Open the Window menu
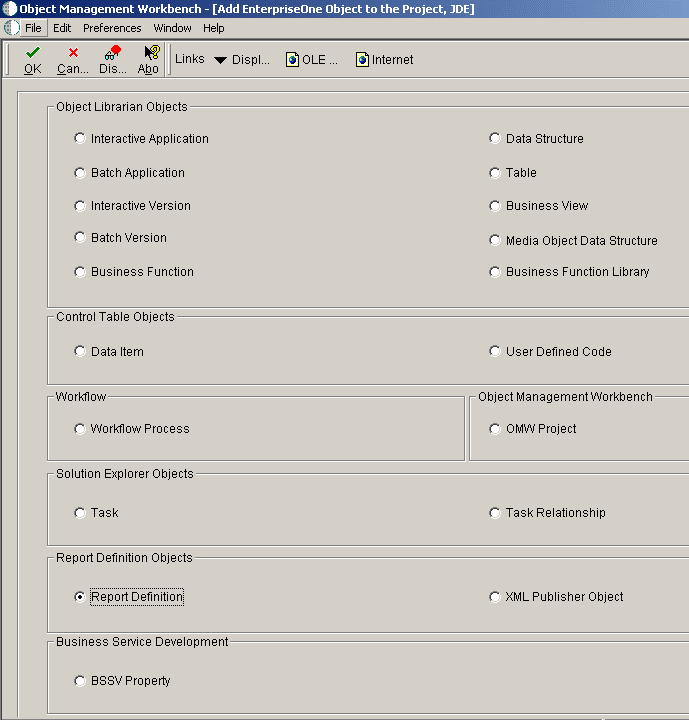This screenshot has height=720, width=689. pyautogui.click(x=172, y=28)
